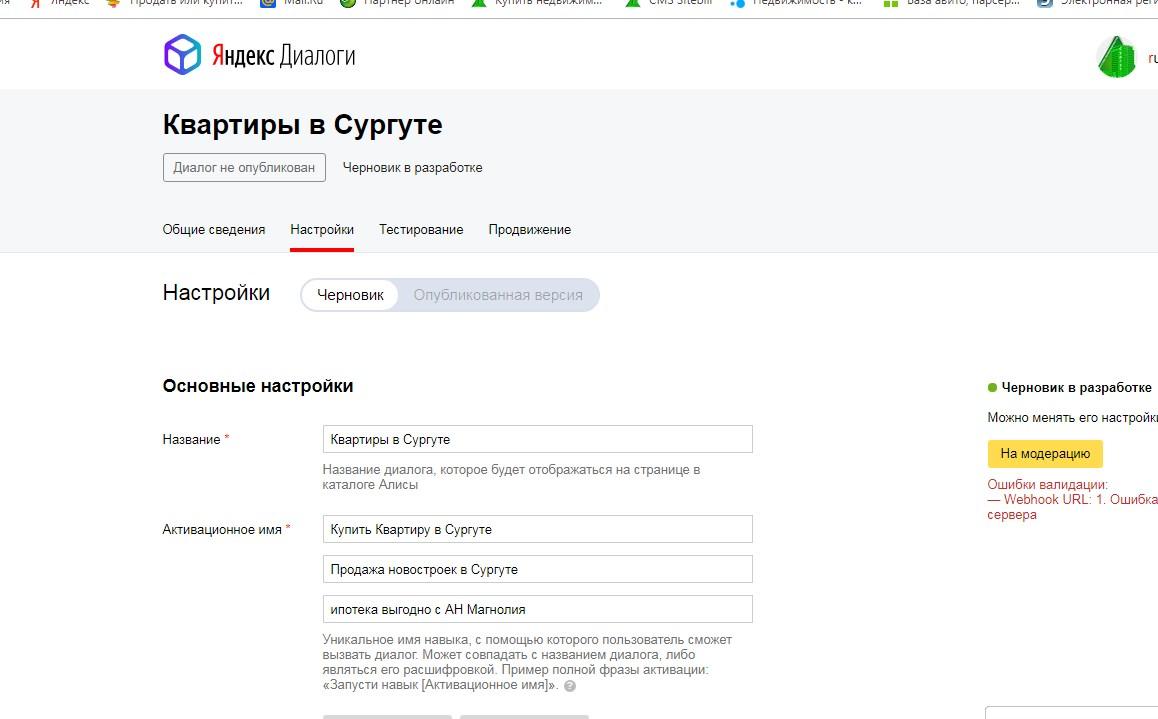The width and height of the screenshot is (1158, 719).
Task: Open the Продвижение tab
Action: [530, 230]
